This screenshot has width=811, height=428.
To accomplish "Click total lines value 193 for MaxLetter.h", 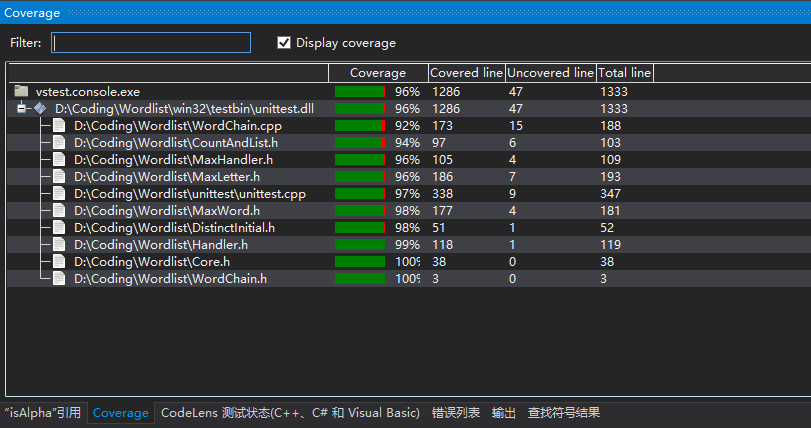I will [x=610, y=177].
